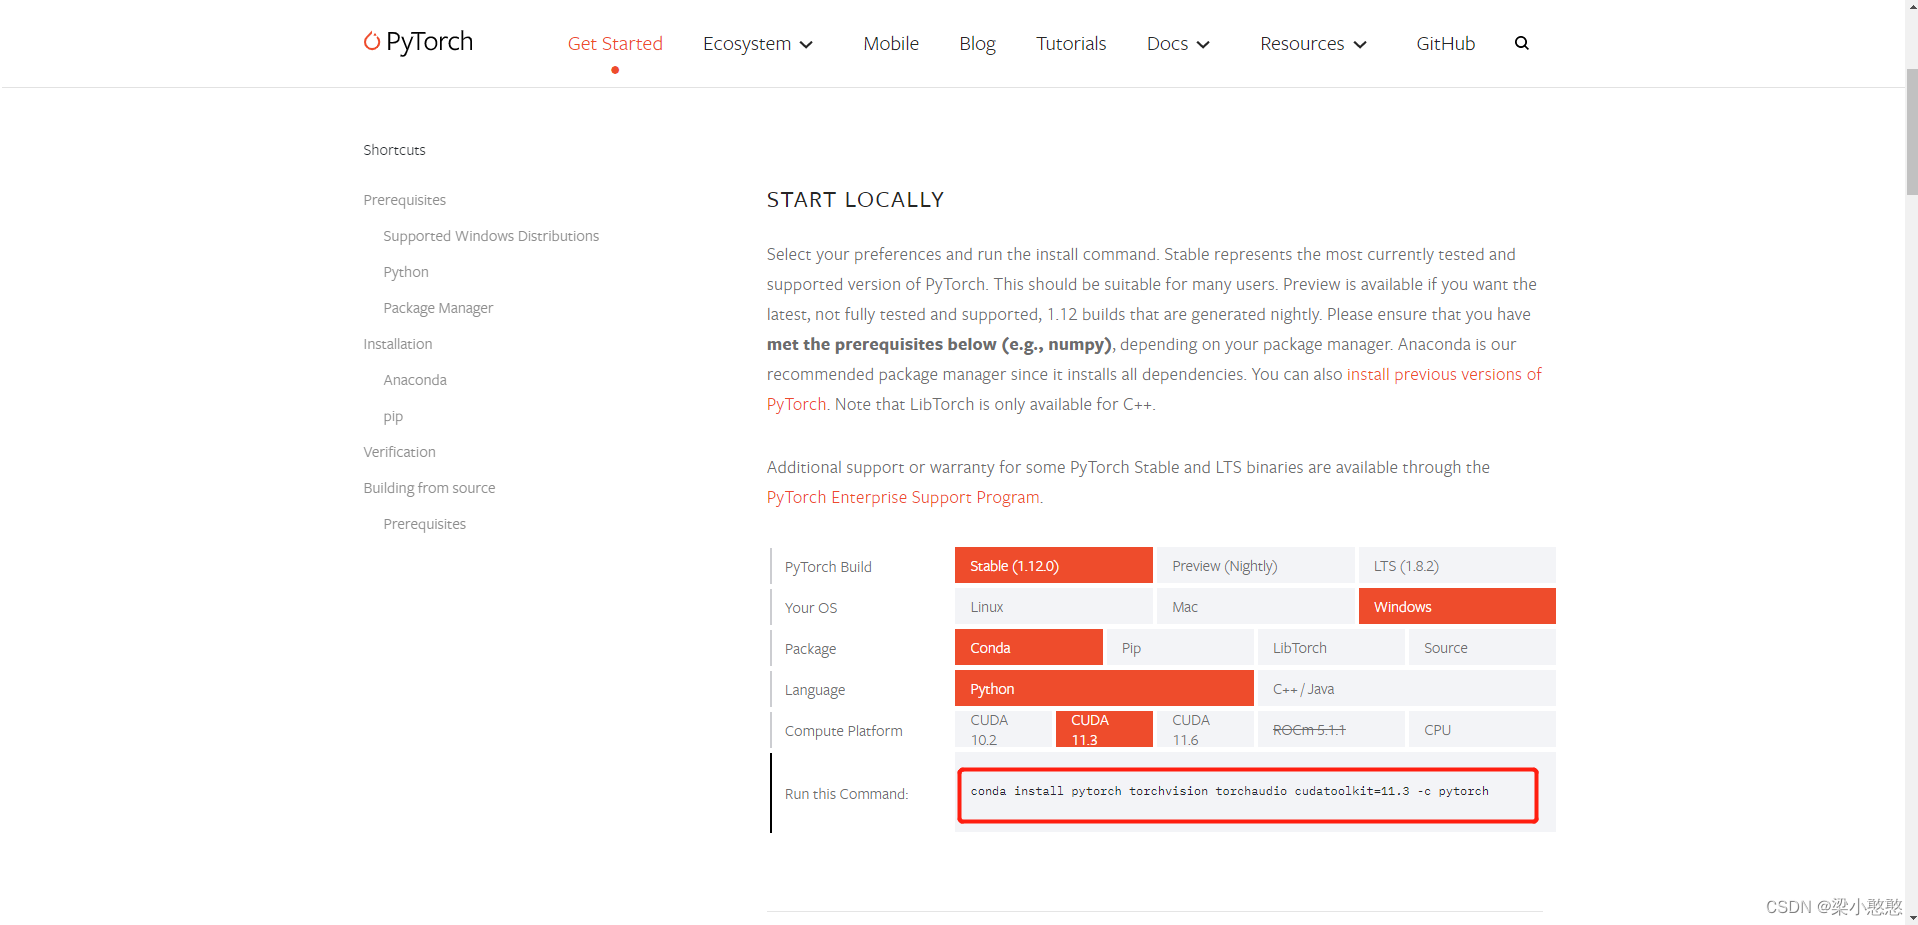Select the Source package option
The height and width of the screenshot is (925, 1918).
(1482, 647)
